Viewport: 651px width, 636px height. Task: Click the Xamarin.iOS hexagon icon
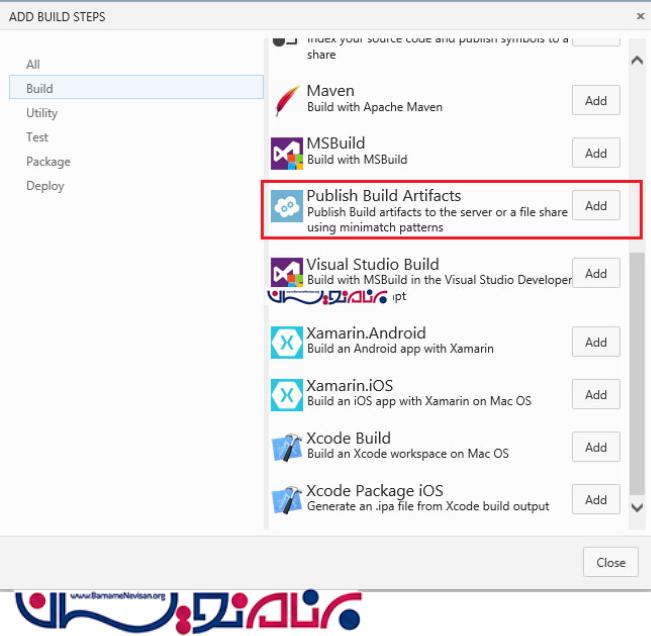287,395
